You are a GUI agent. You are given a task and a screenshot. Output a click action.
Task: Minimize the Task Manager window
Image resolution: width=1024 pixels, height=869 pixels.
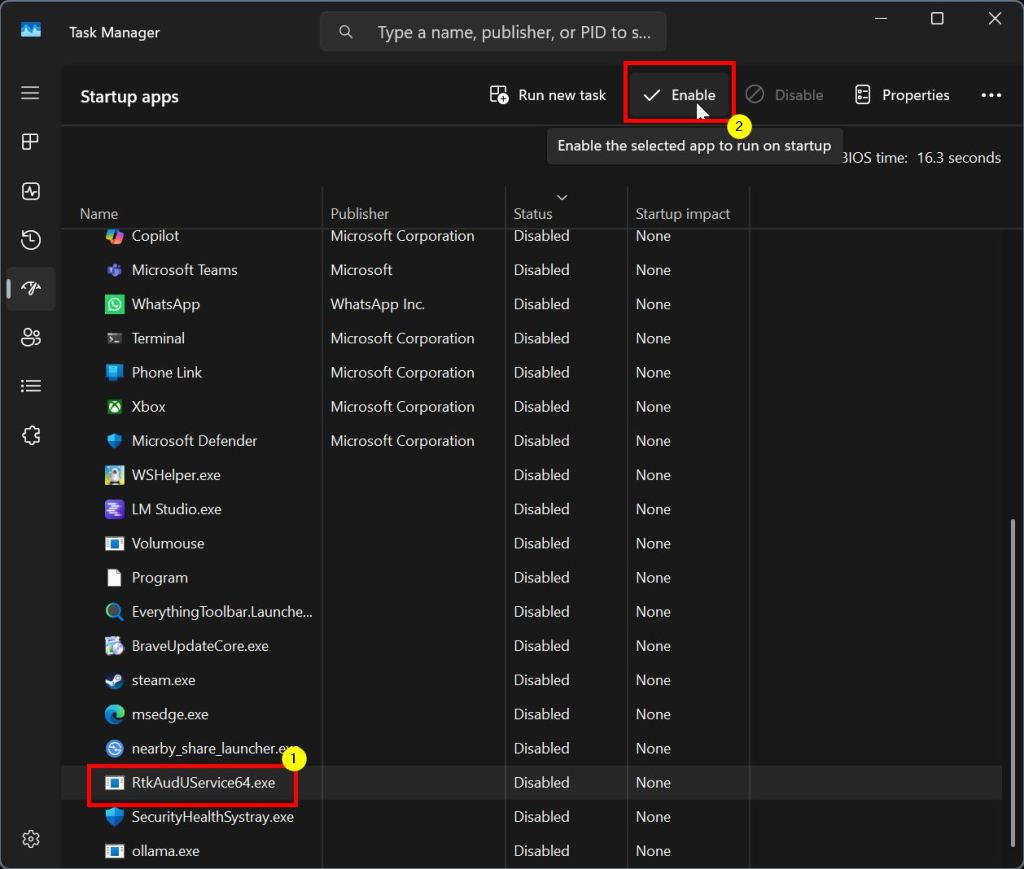(x=881, y=18)
